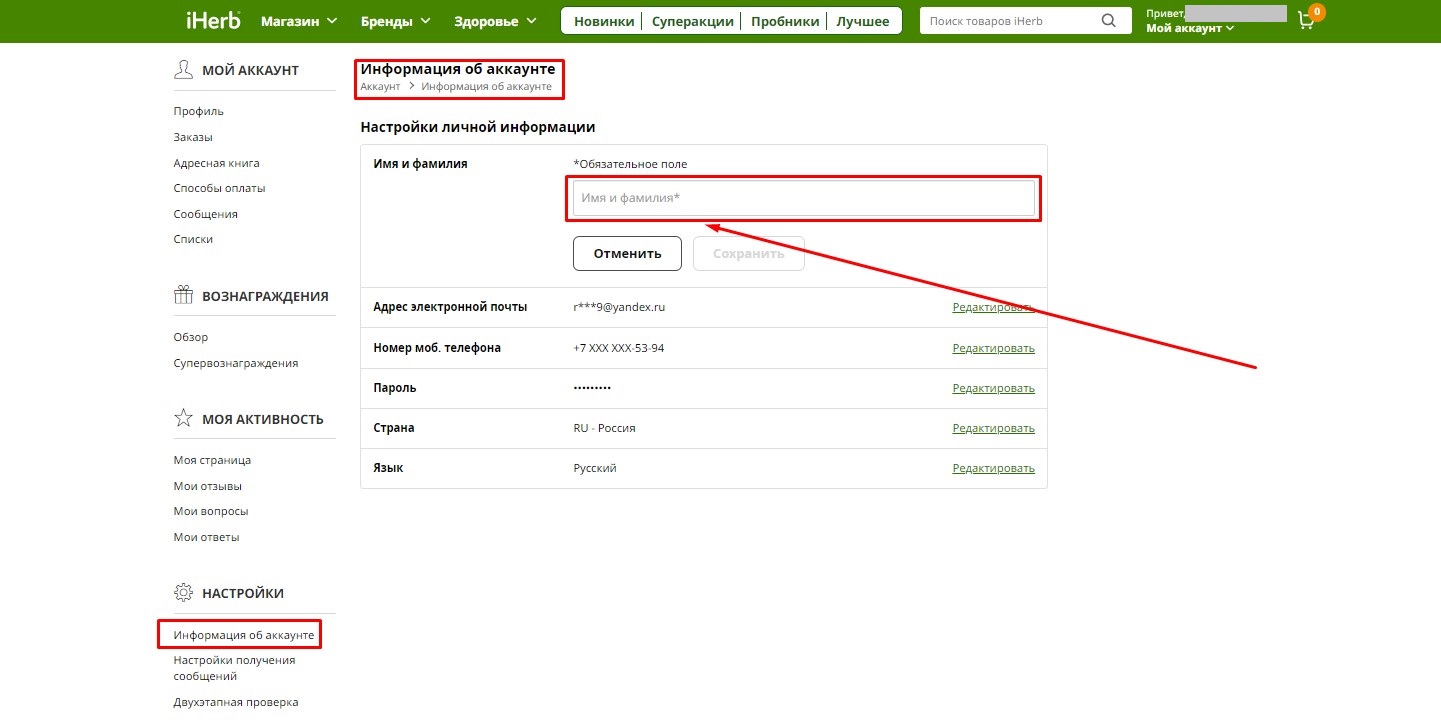
Task: Open the Лучшее tab
Action: pos(863,21)
